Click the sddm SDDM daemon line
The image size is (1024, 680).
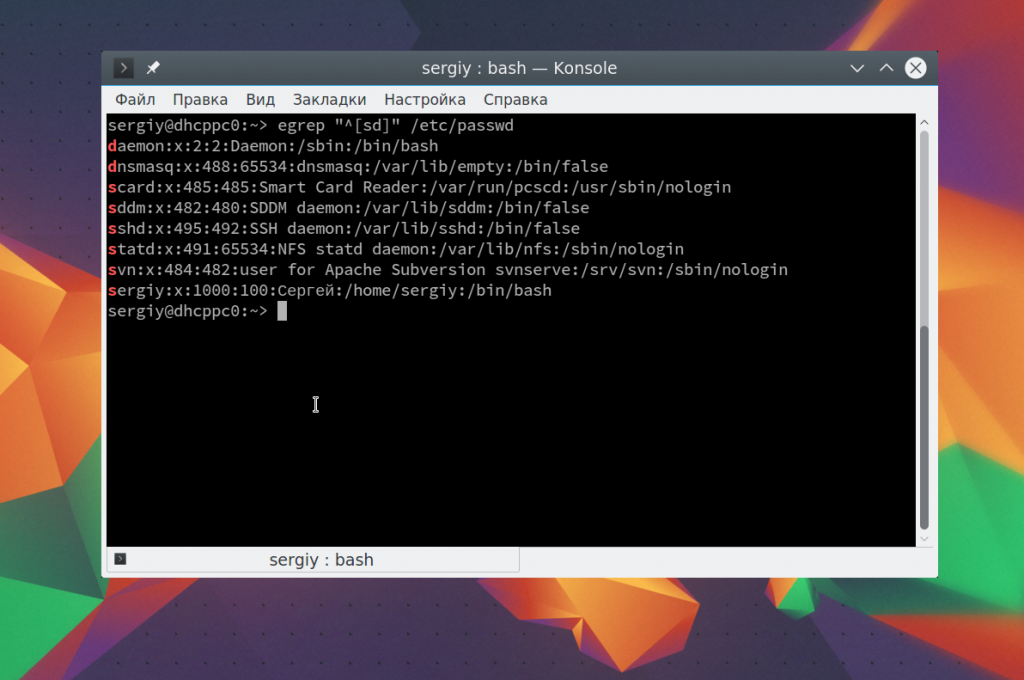click(349, 208)
